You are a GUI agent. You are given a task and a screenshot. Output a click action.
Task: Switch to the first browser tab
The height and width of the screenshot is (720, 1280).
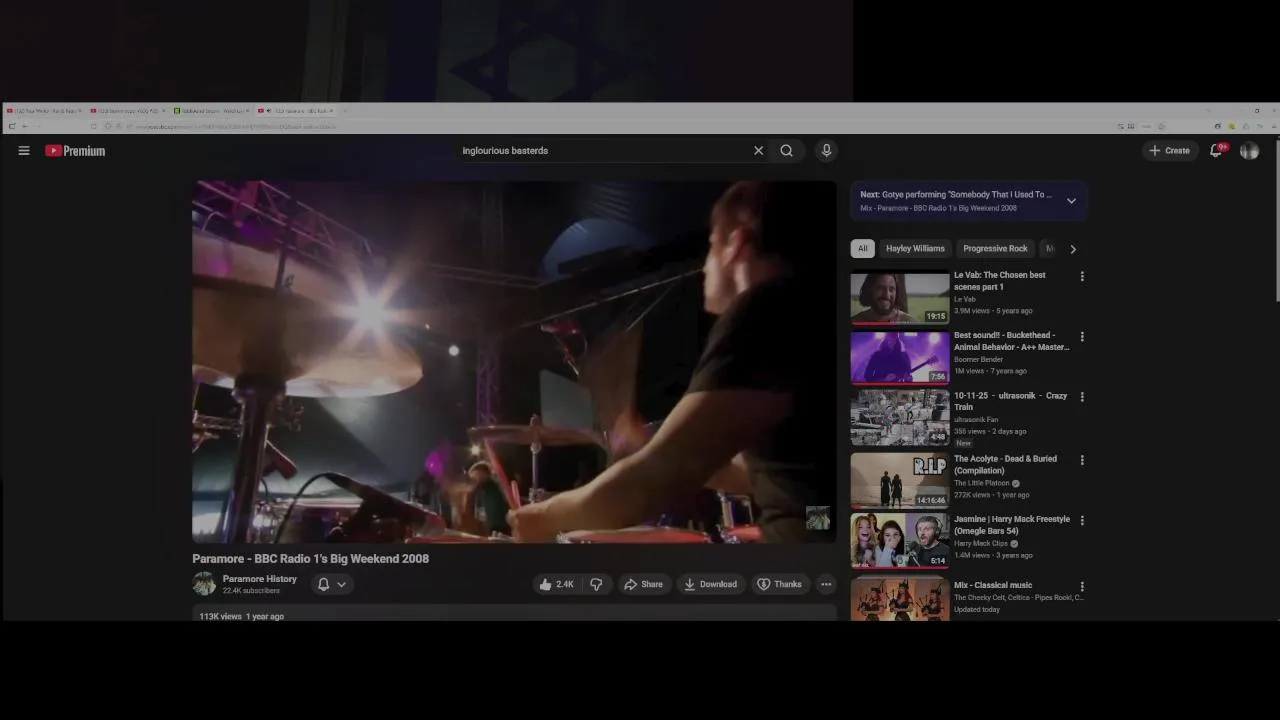click(x=44, y=111)
